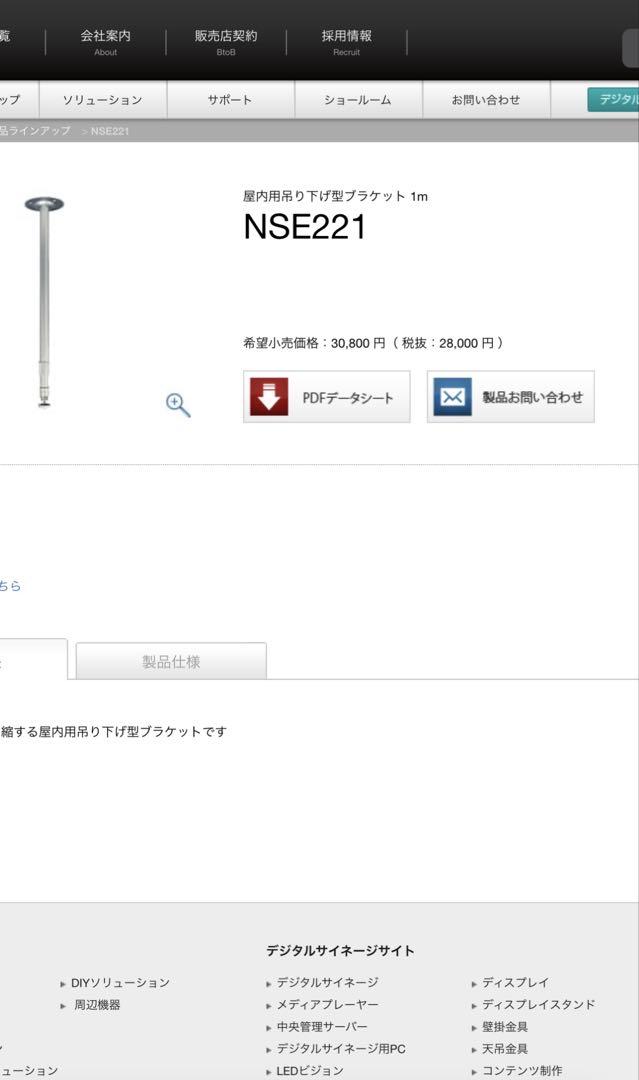Open DIYソリューション footer link
The width and height of the screenshot is (639, 1080).
(120, 983)
